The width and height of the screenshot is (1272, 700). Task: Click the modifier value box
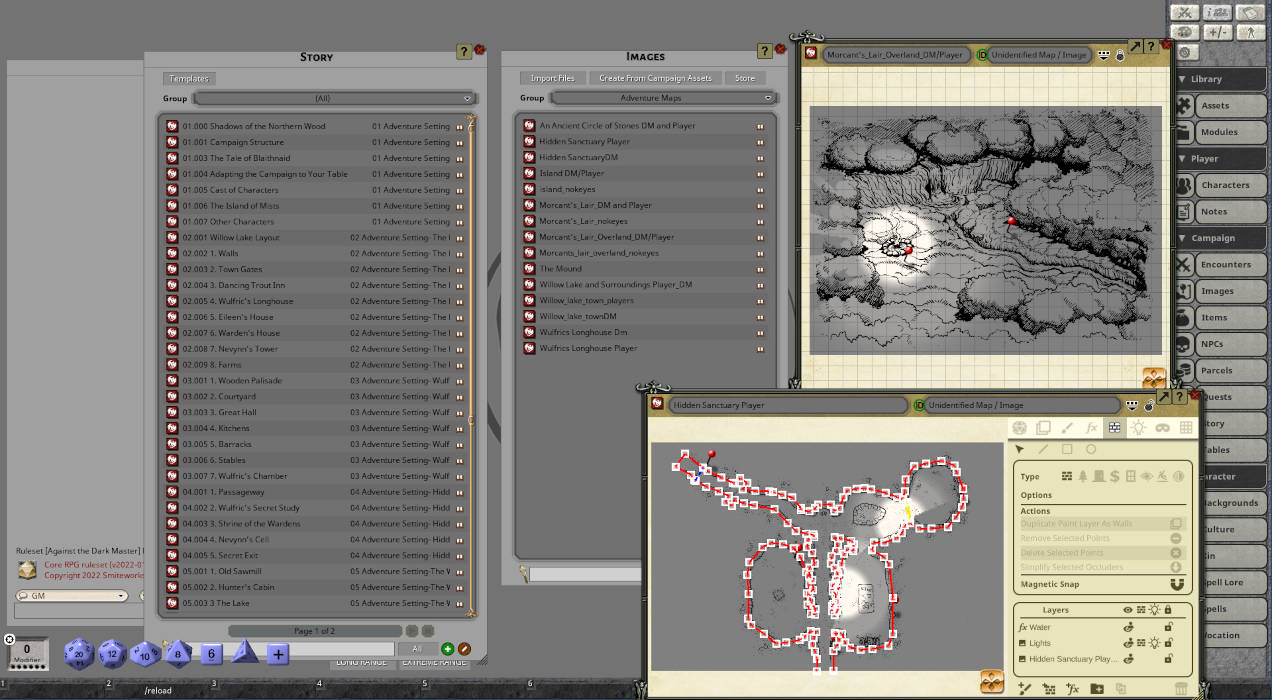[x=27, y=653]
